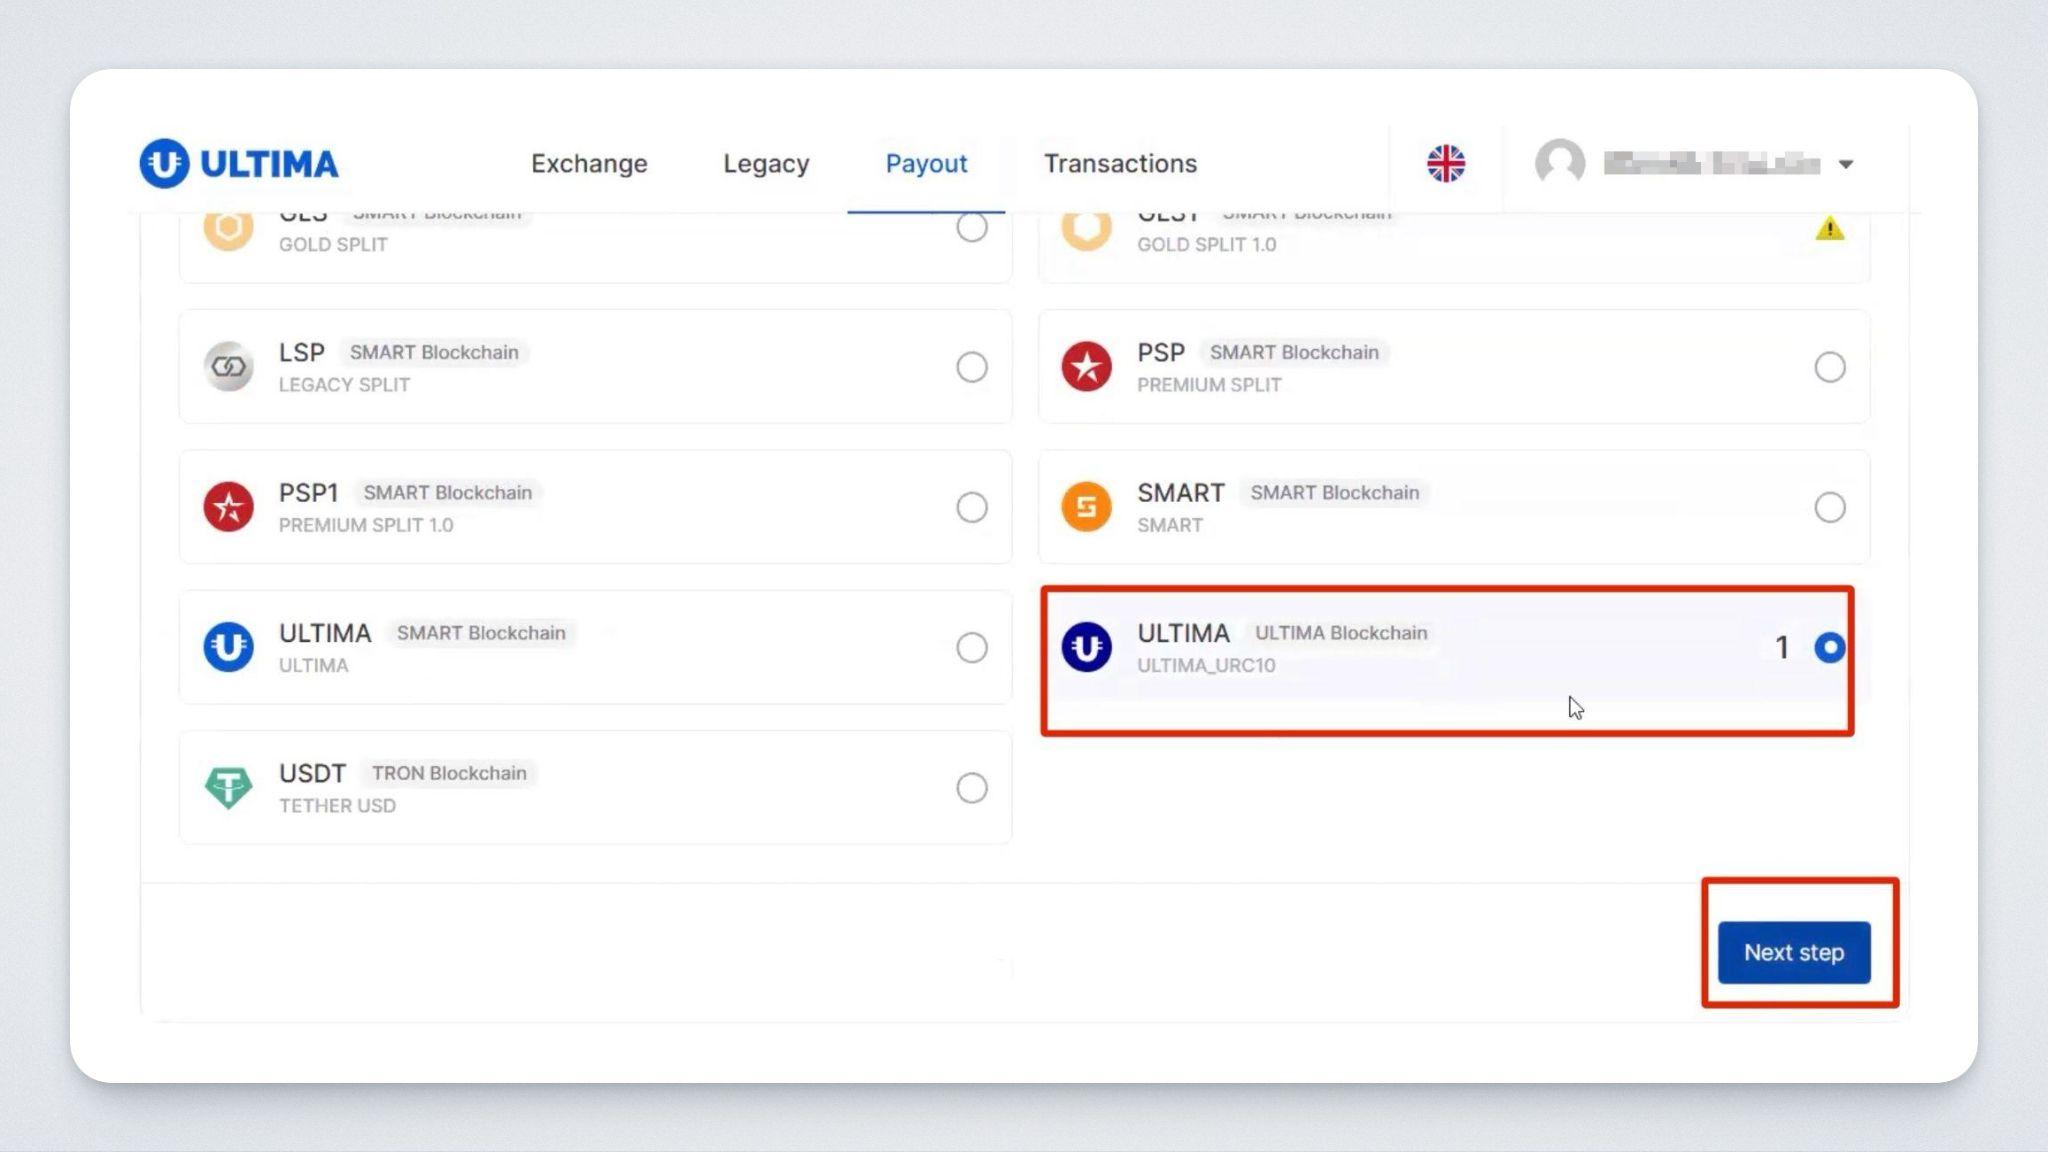Click the GOLD SPLIT 1.0 warning triangle

1829,229
